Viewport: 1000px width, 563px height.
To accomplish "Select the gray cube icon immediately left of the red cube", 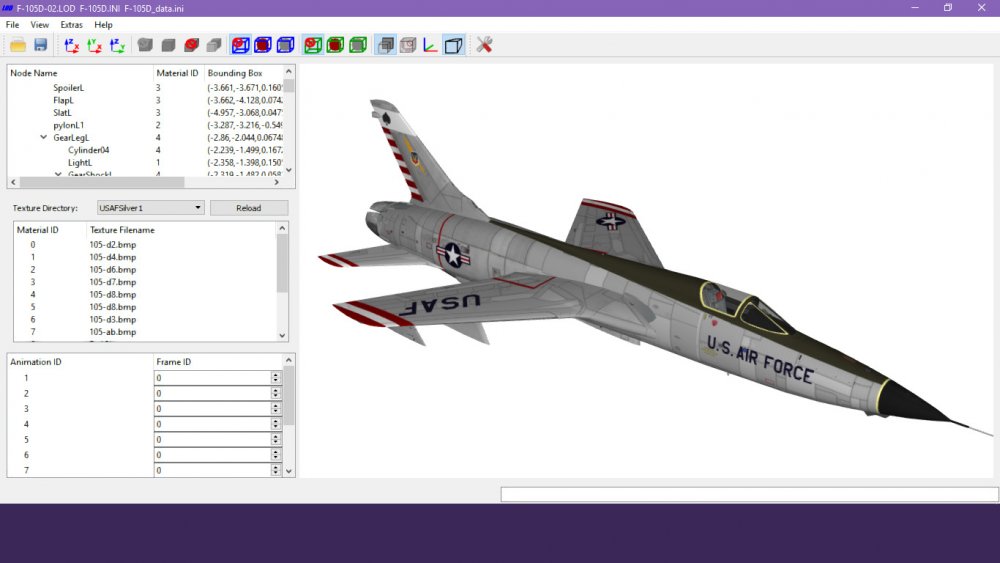I will pyautogui.click(x=168, y=45).
